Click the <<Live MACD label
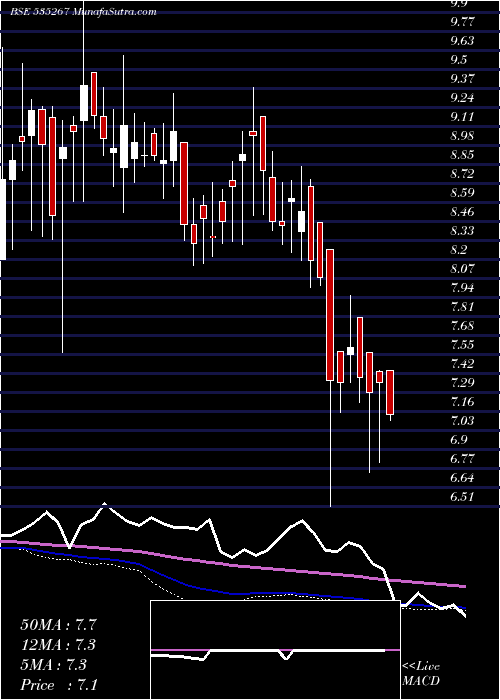Viewport: 500px width, 700px height. tap(421, 674)
